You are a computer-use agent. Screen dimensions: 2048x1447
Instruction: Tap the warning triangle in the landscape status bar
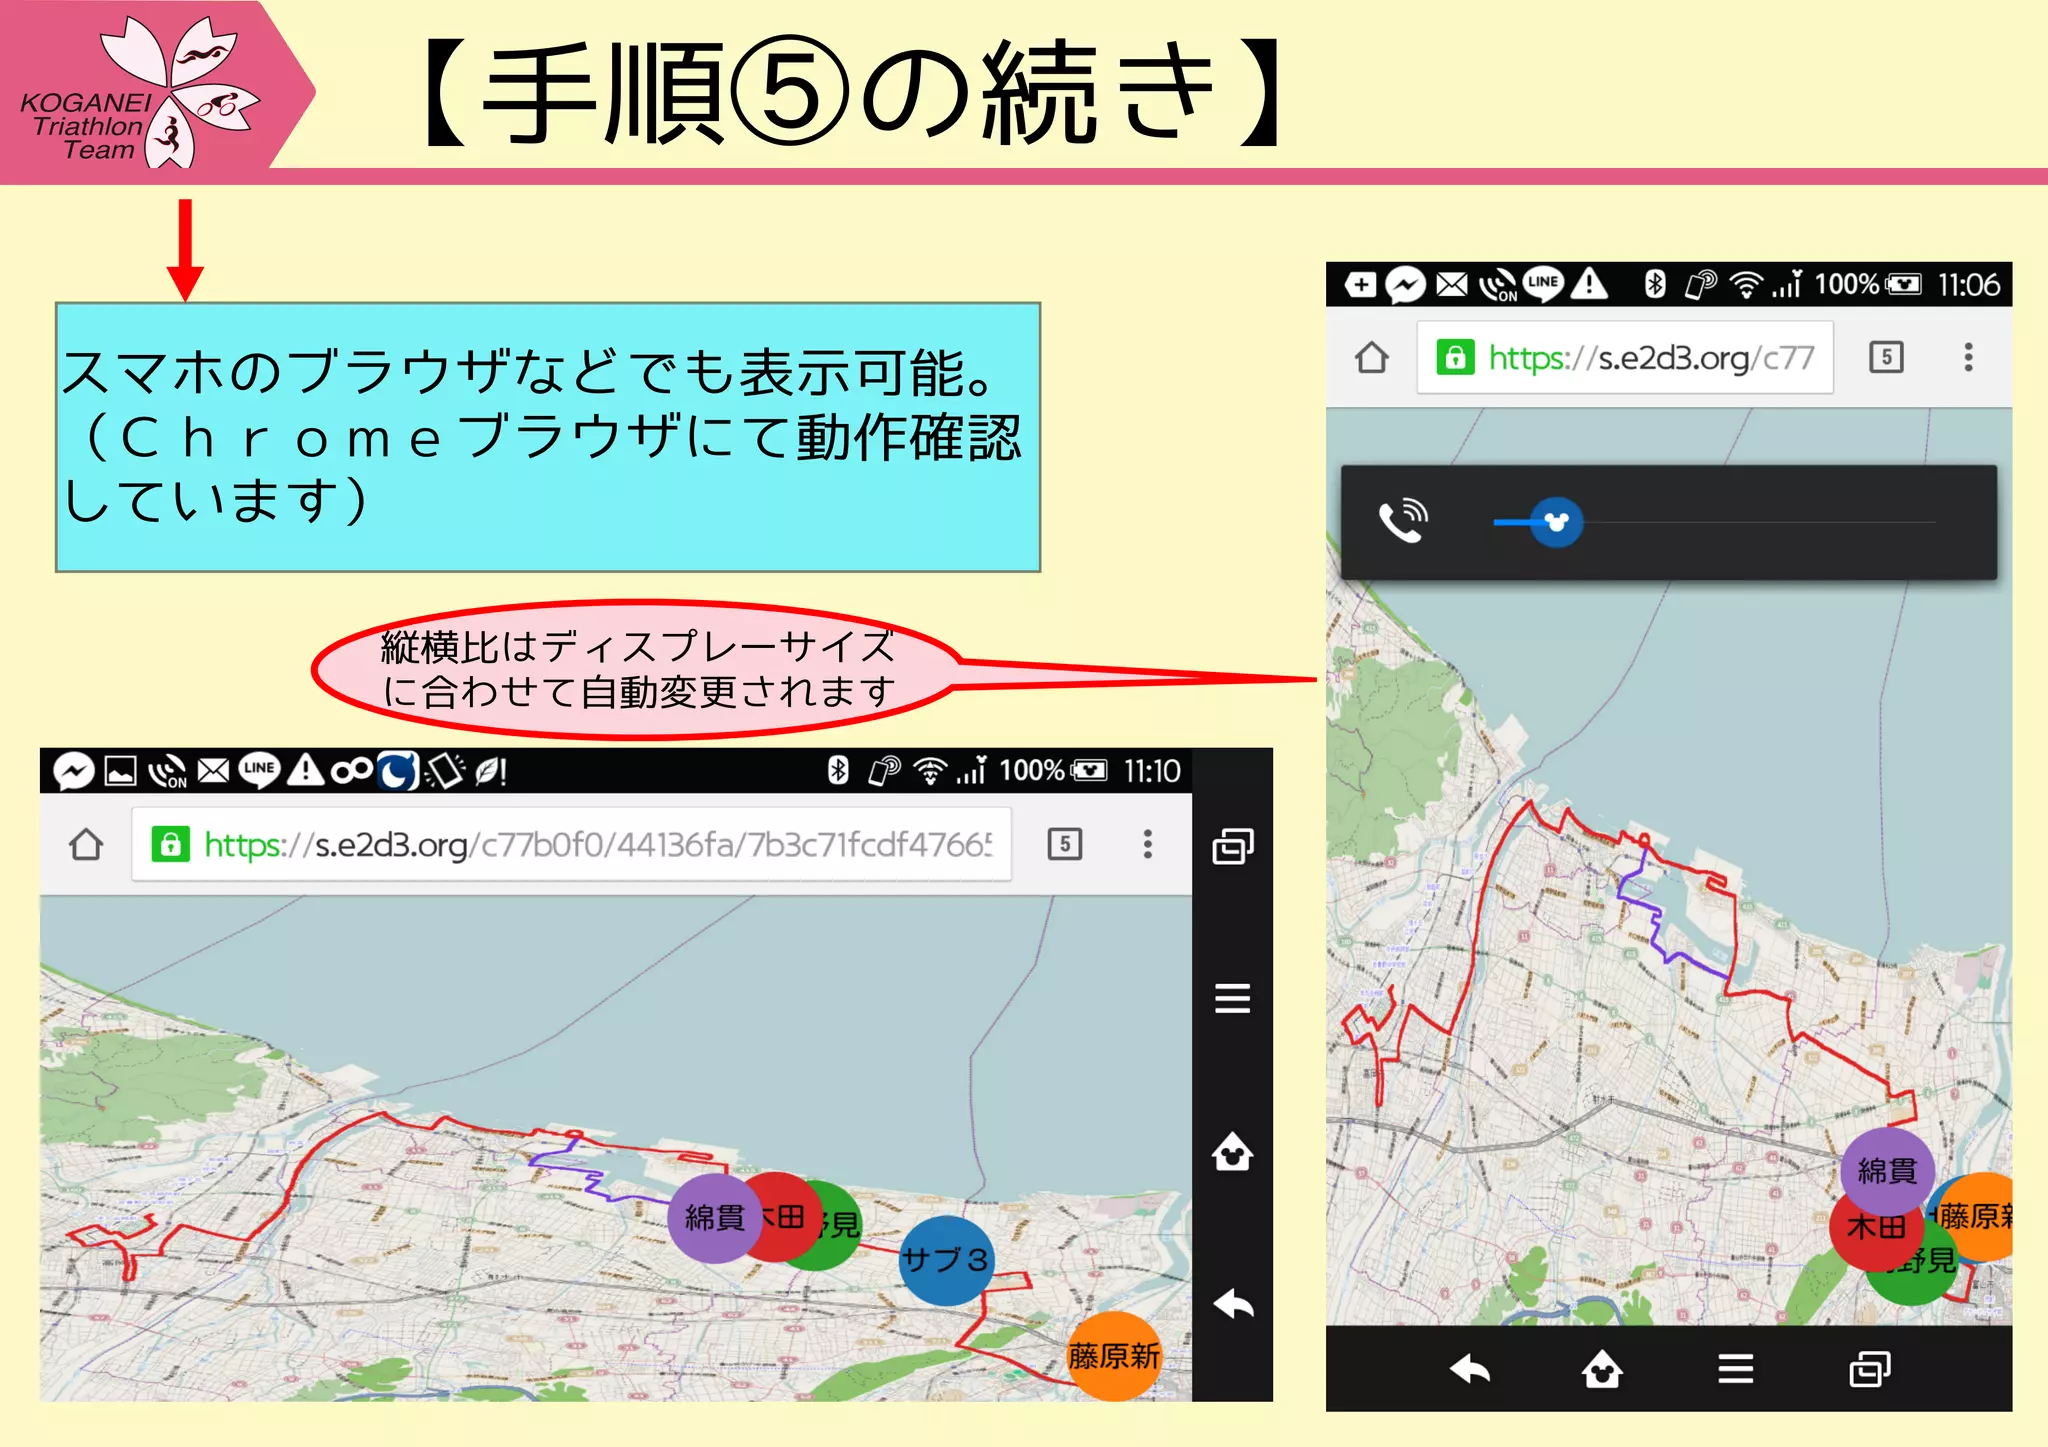click(x=305, y=769)
